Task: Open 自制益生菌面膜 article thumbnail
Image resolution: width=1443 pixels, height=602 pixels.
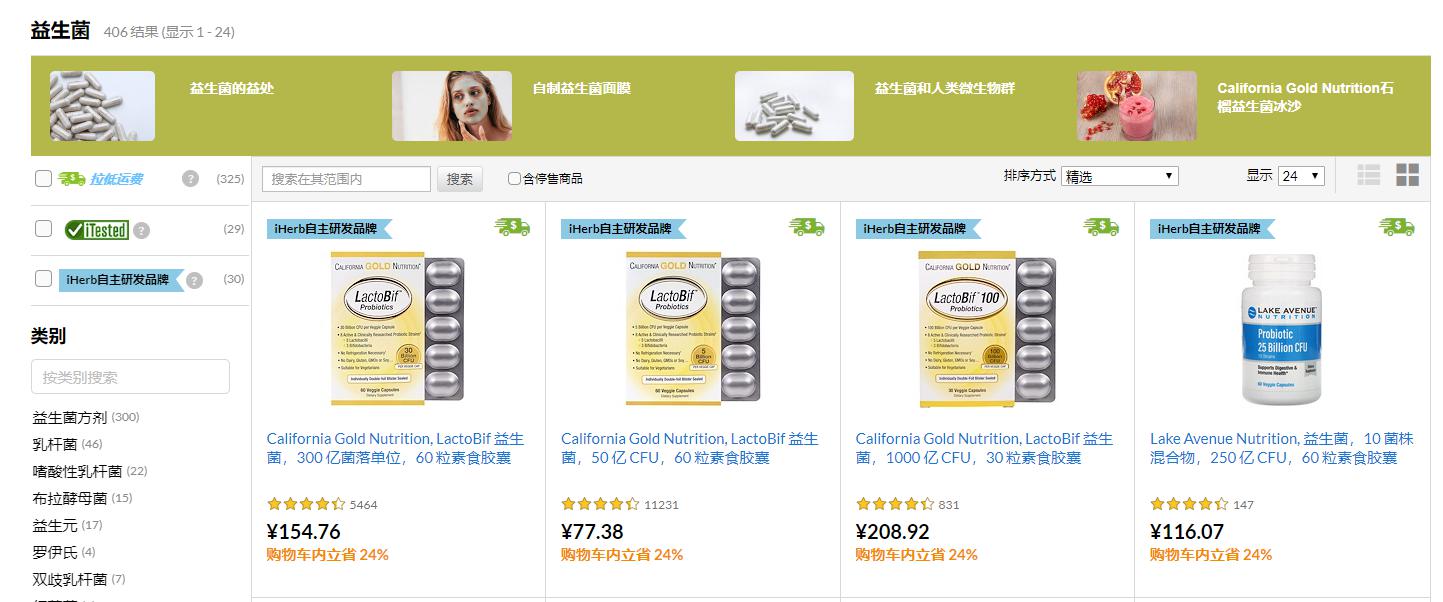Action: click(x=451, y=106)
